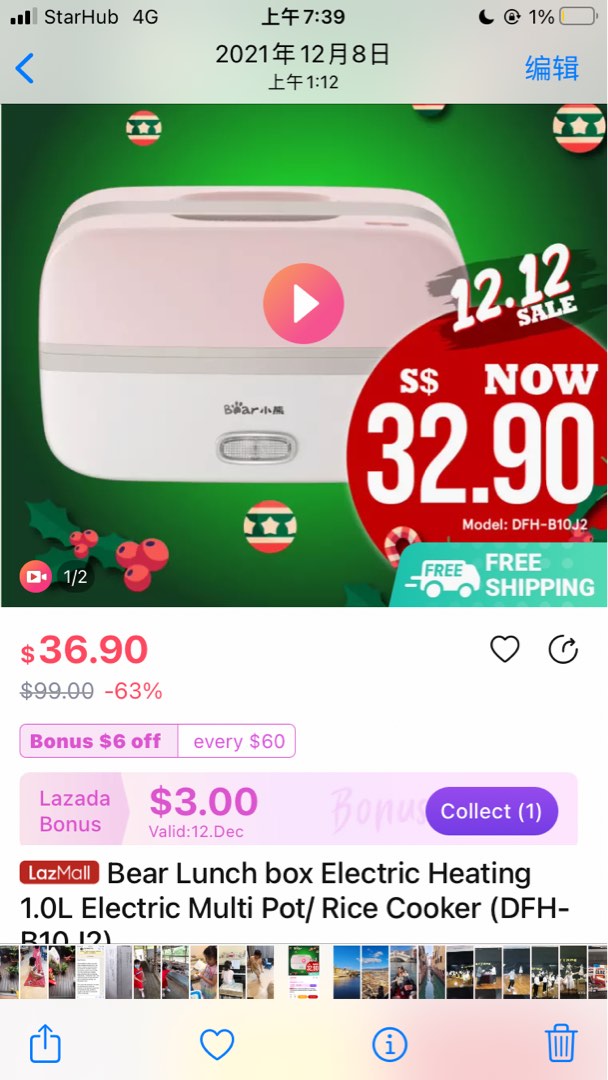Tap the product share arrow icon

[x=563, y=649]
